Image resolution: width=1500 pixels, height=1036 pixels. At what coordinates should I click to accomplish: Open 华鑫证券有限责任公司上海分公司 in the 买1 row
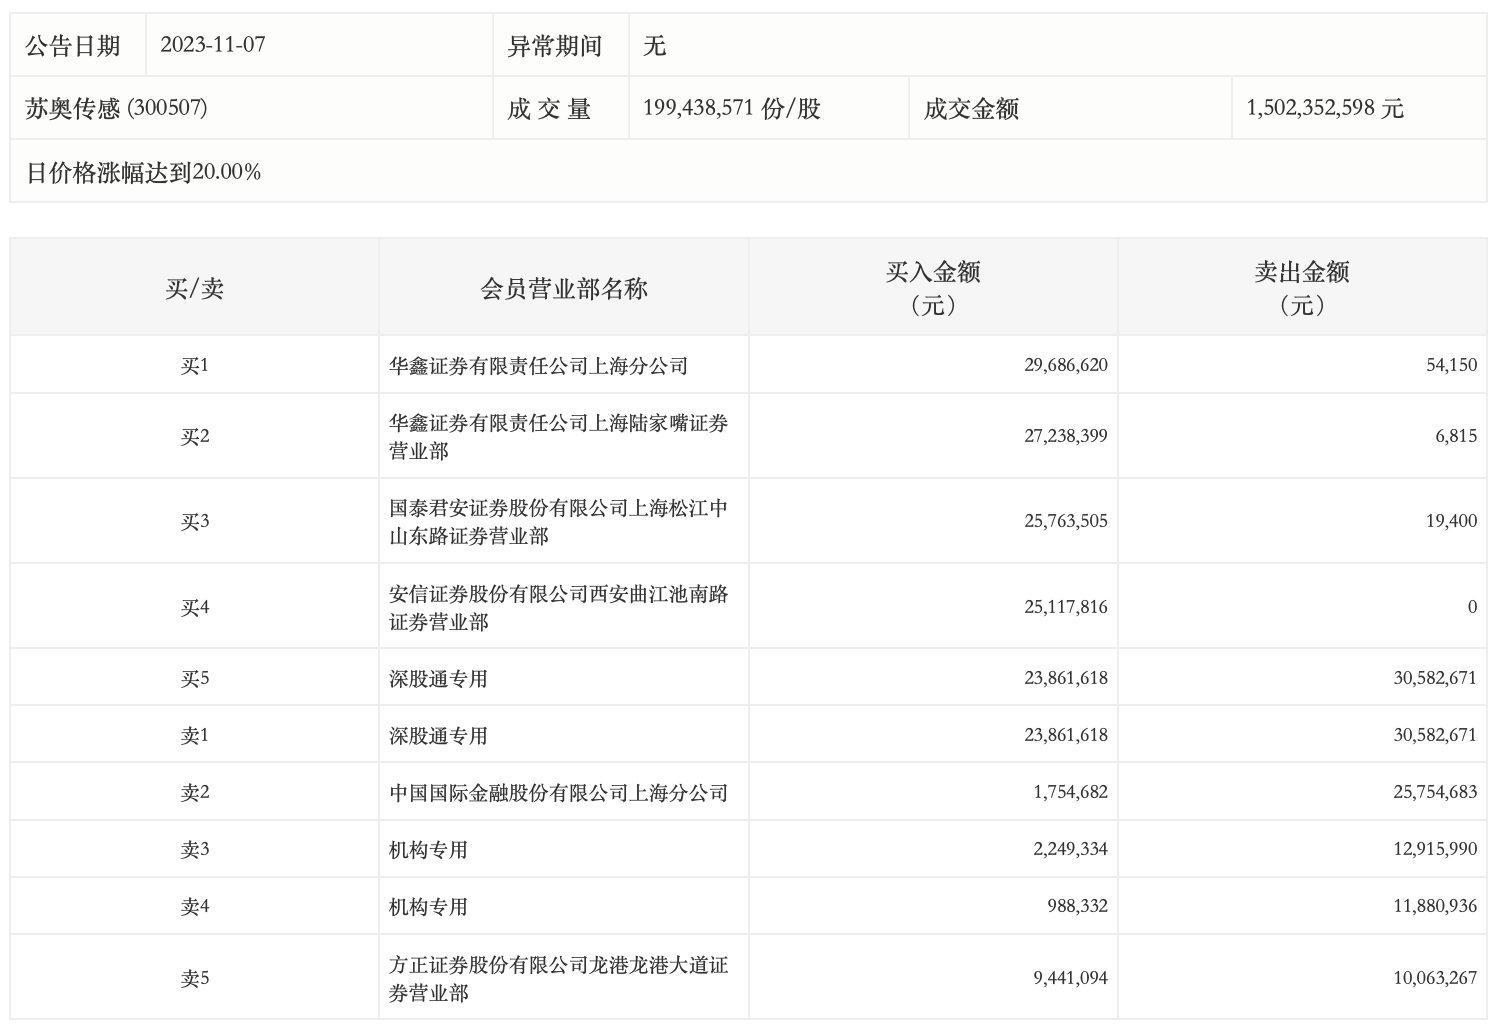click(538, 366)
